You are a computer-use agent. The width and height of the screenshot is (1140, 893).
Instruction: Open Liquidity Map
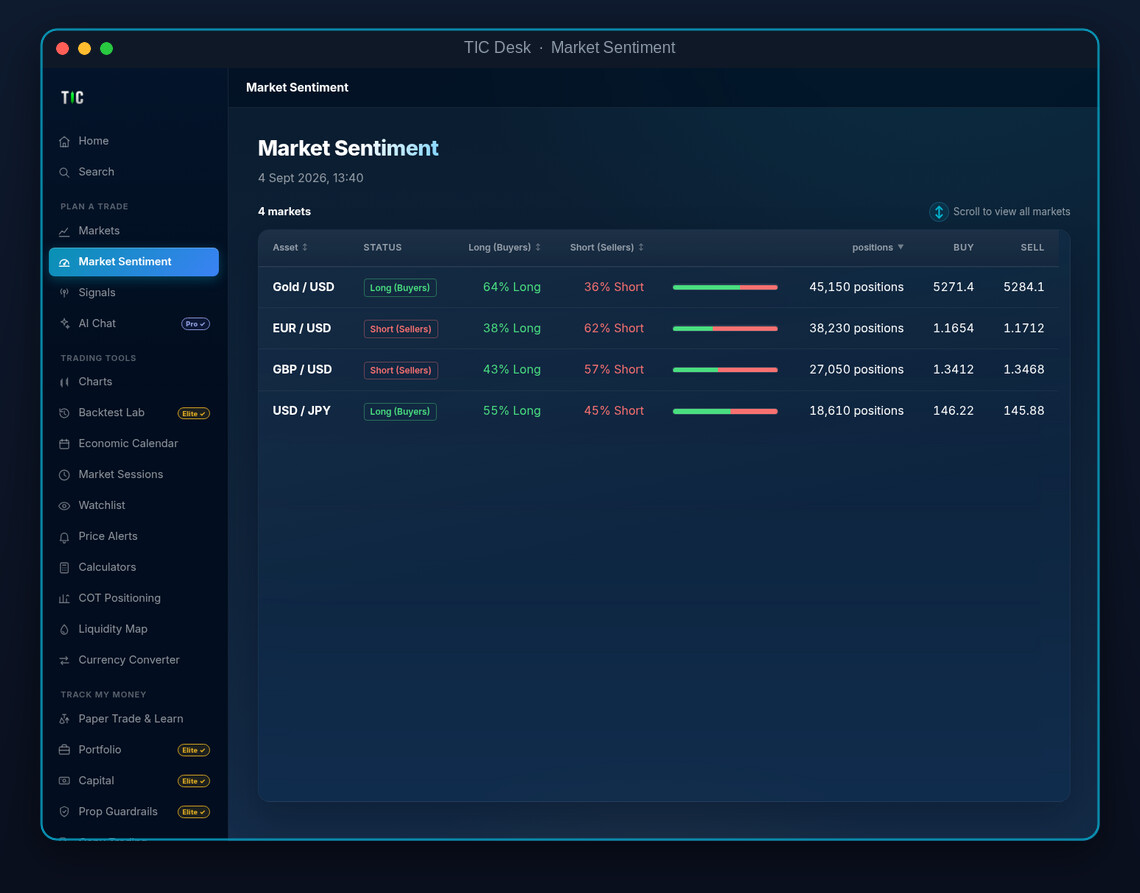(x=134, y=629)
